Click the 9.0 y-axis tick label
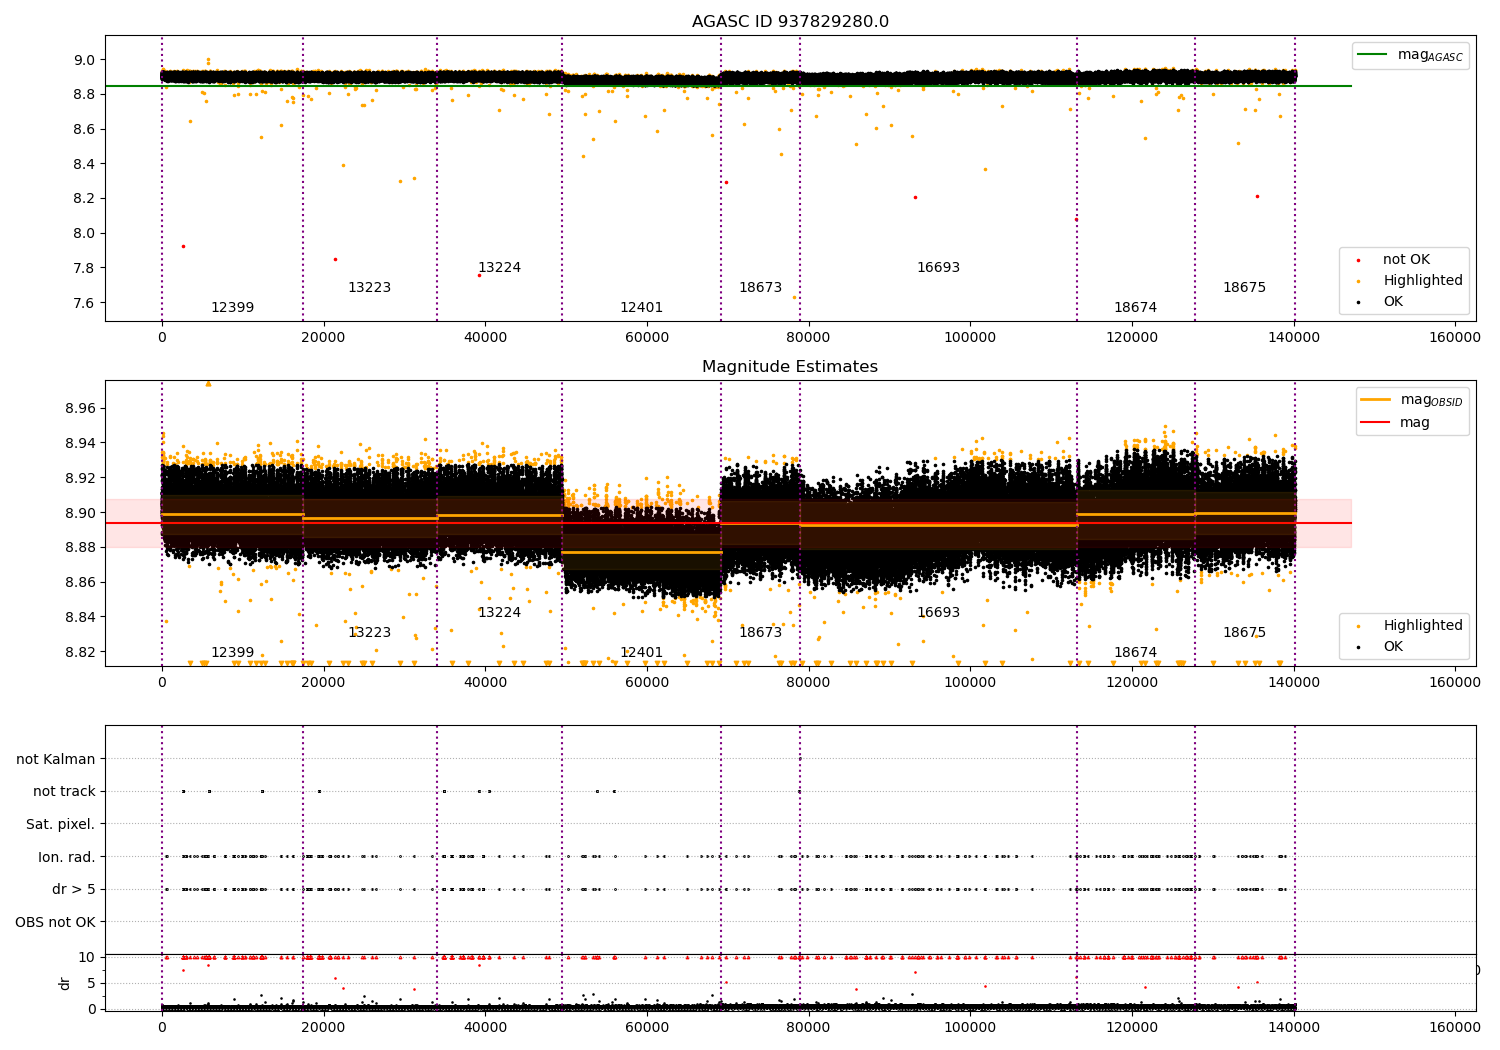1500x1050 pixels. click(x=85, y=60)
